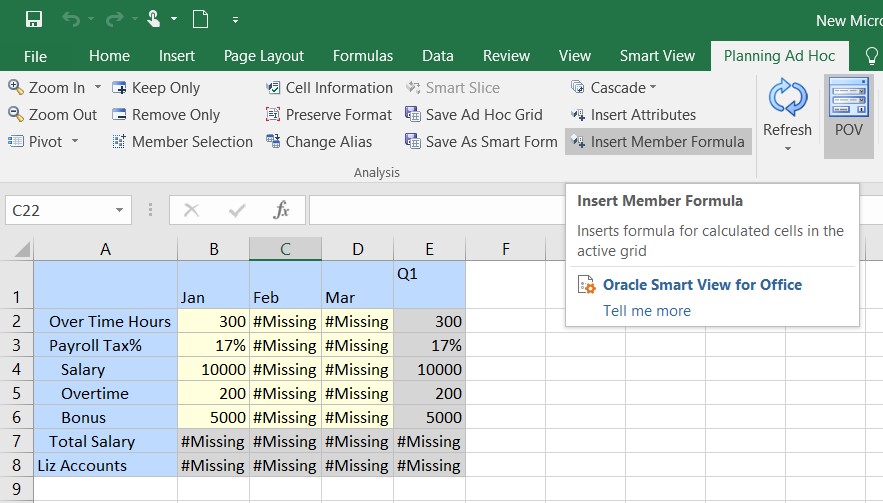
Task: Select column C header
Action: [285, 249]
